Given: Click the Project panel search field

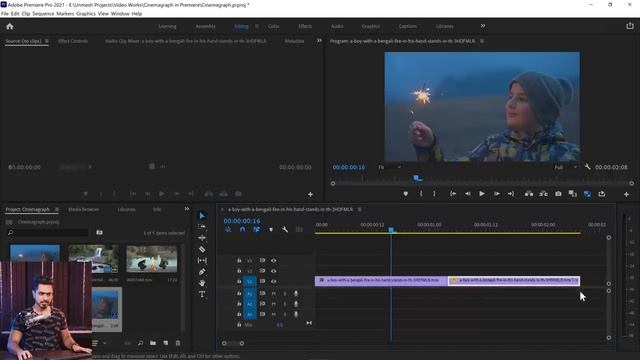Looking at the screenshot, I should tap(48, 233).
